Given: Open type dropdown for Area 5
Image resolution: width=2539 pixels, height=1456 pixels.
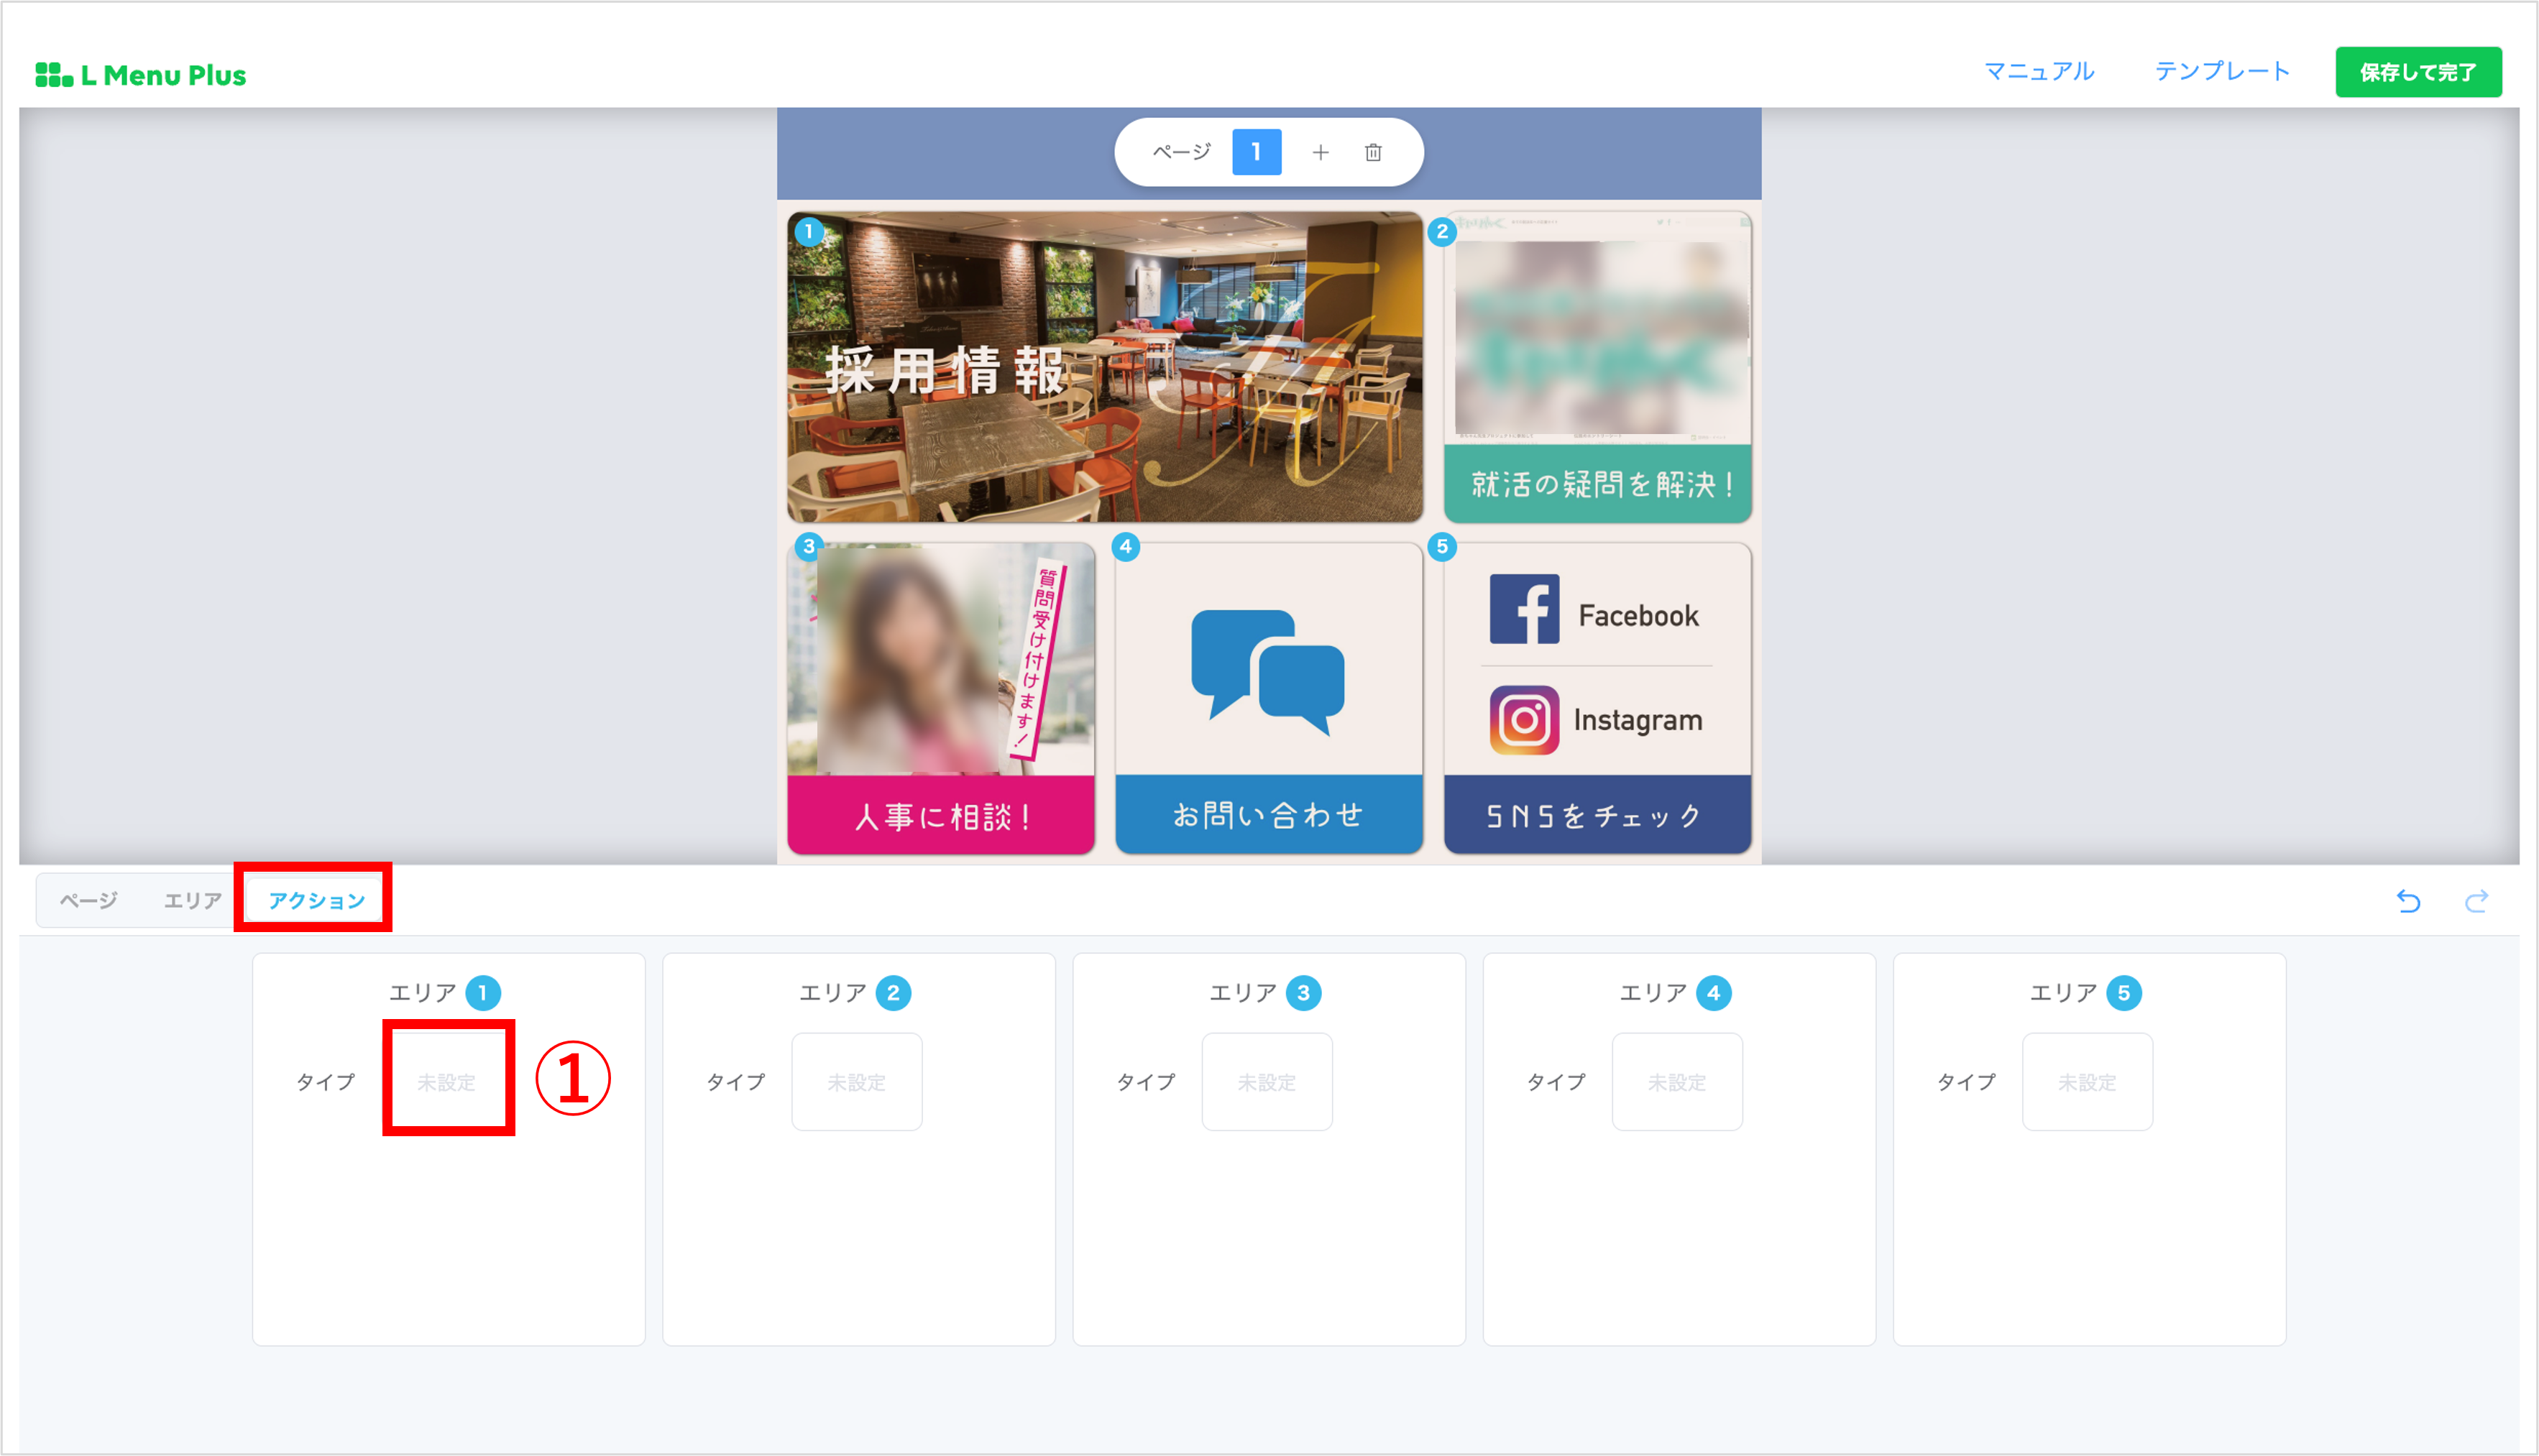Looking at the screenshot, I should 2086,1082.
